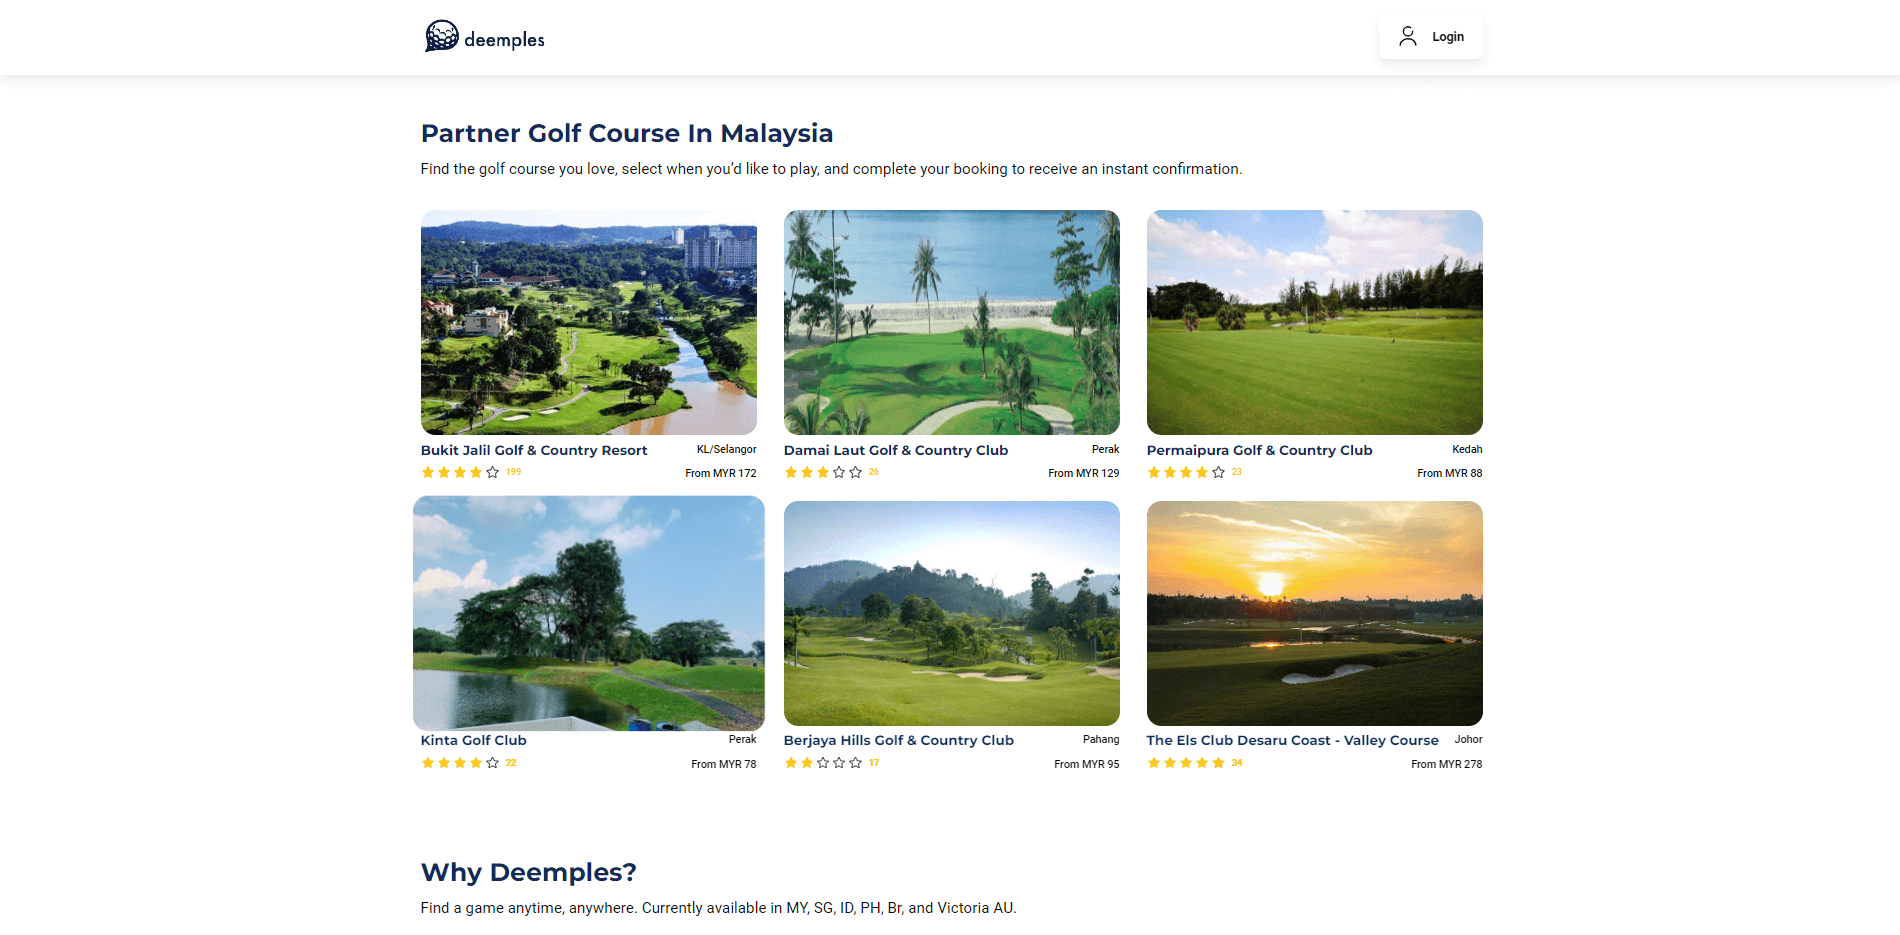Click Permaipura star rating

pyautogui.click(x=1186, y=473)
